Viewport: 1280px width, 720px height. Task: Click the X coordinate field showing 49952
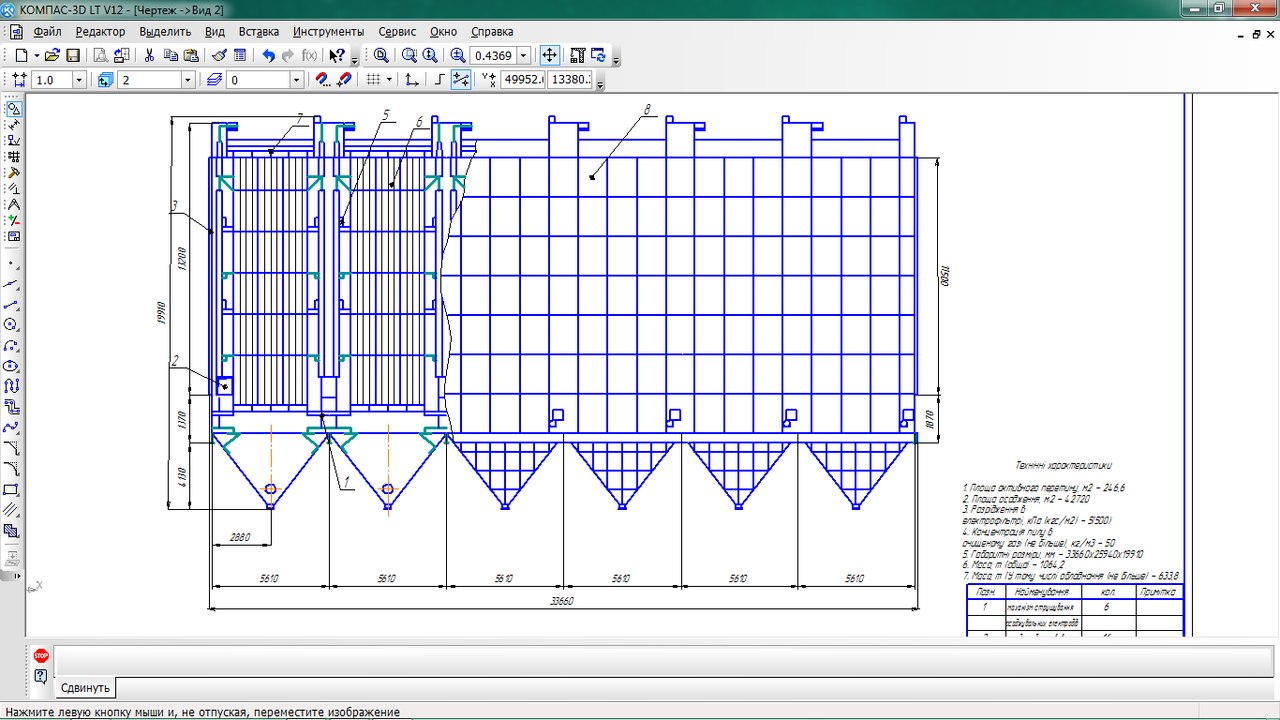(522, 80)
